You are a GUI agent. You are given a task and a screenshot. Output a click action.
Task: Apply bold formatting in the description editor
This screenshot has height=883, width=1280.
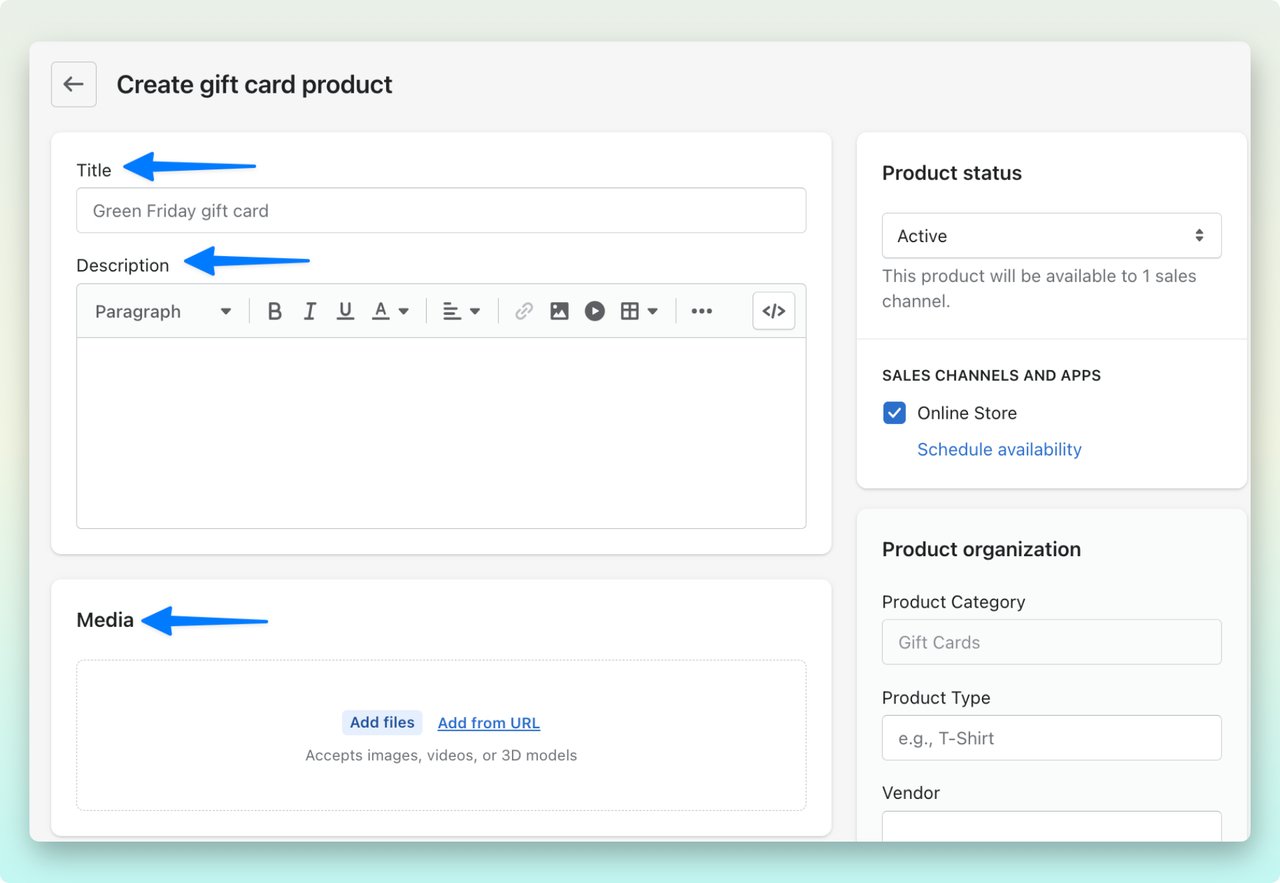pyautogui.click(x=274, y=311)
